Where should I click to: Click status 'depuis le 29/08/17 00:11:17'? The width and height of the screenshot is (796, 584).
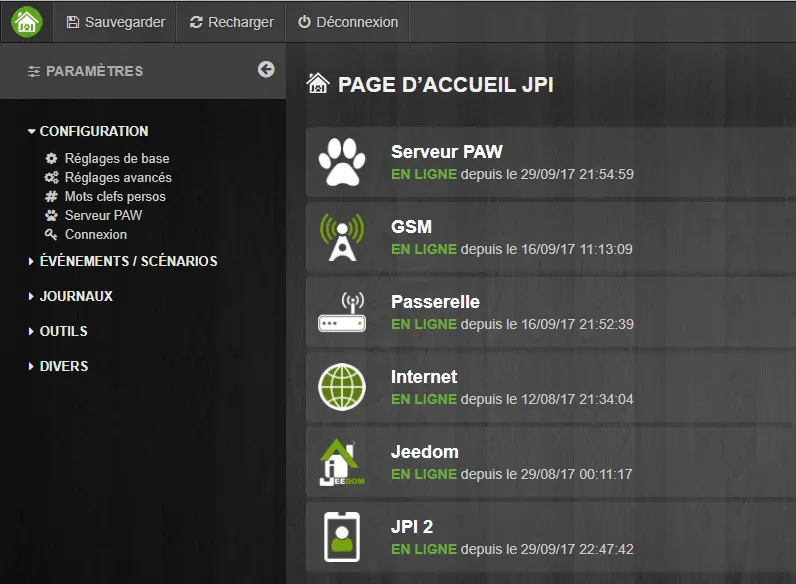tap(547, 474)
